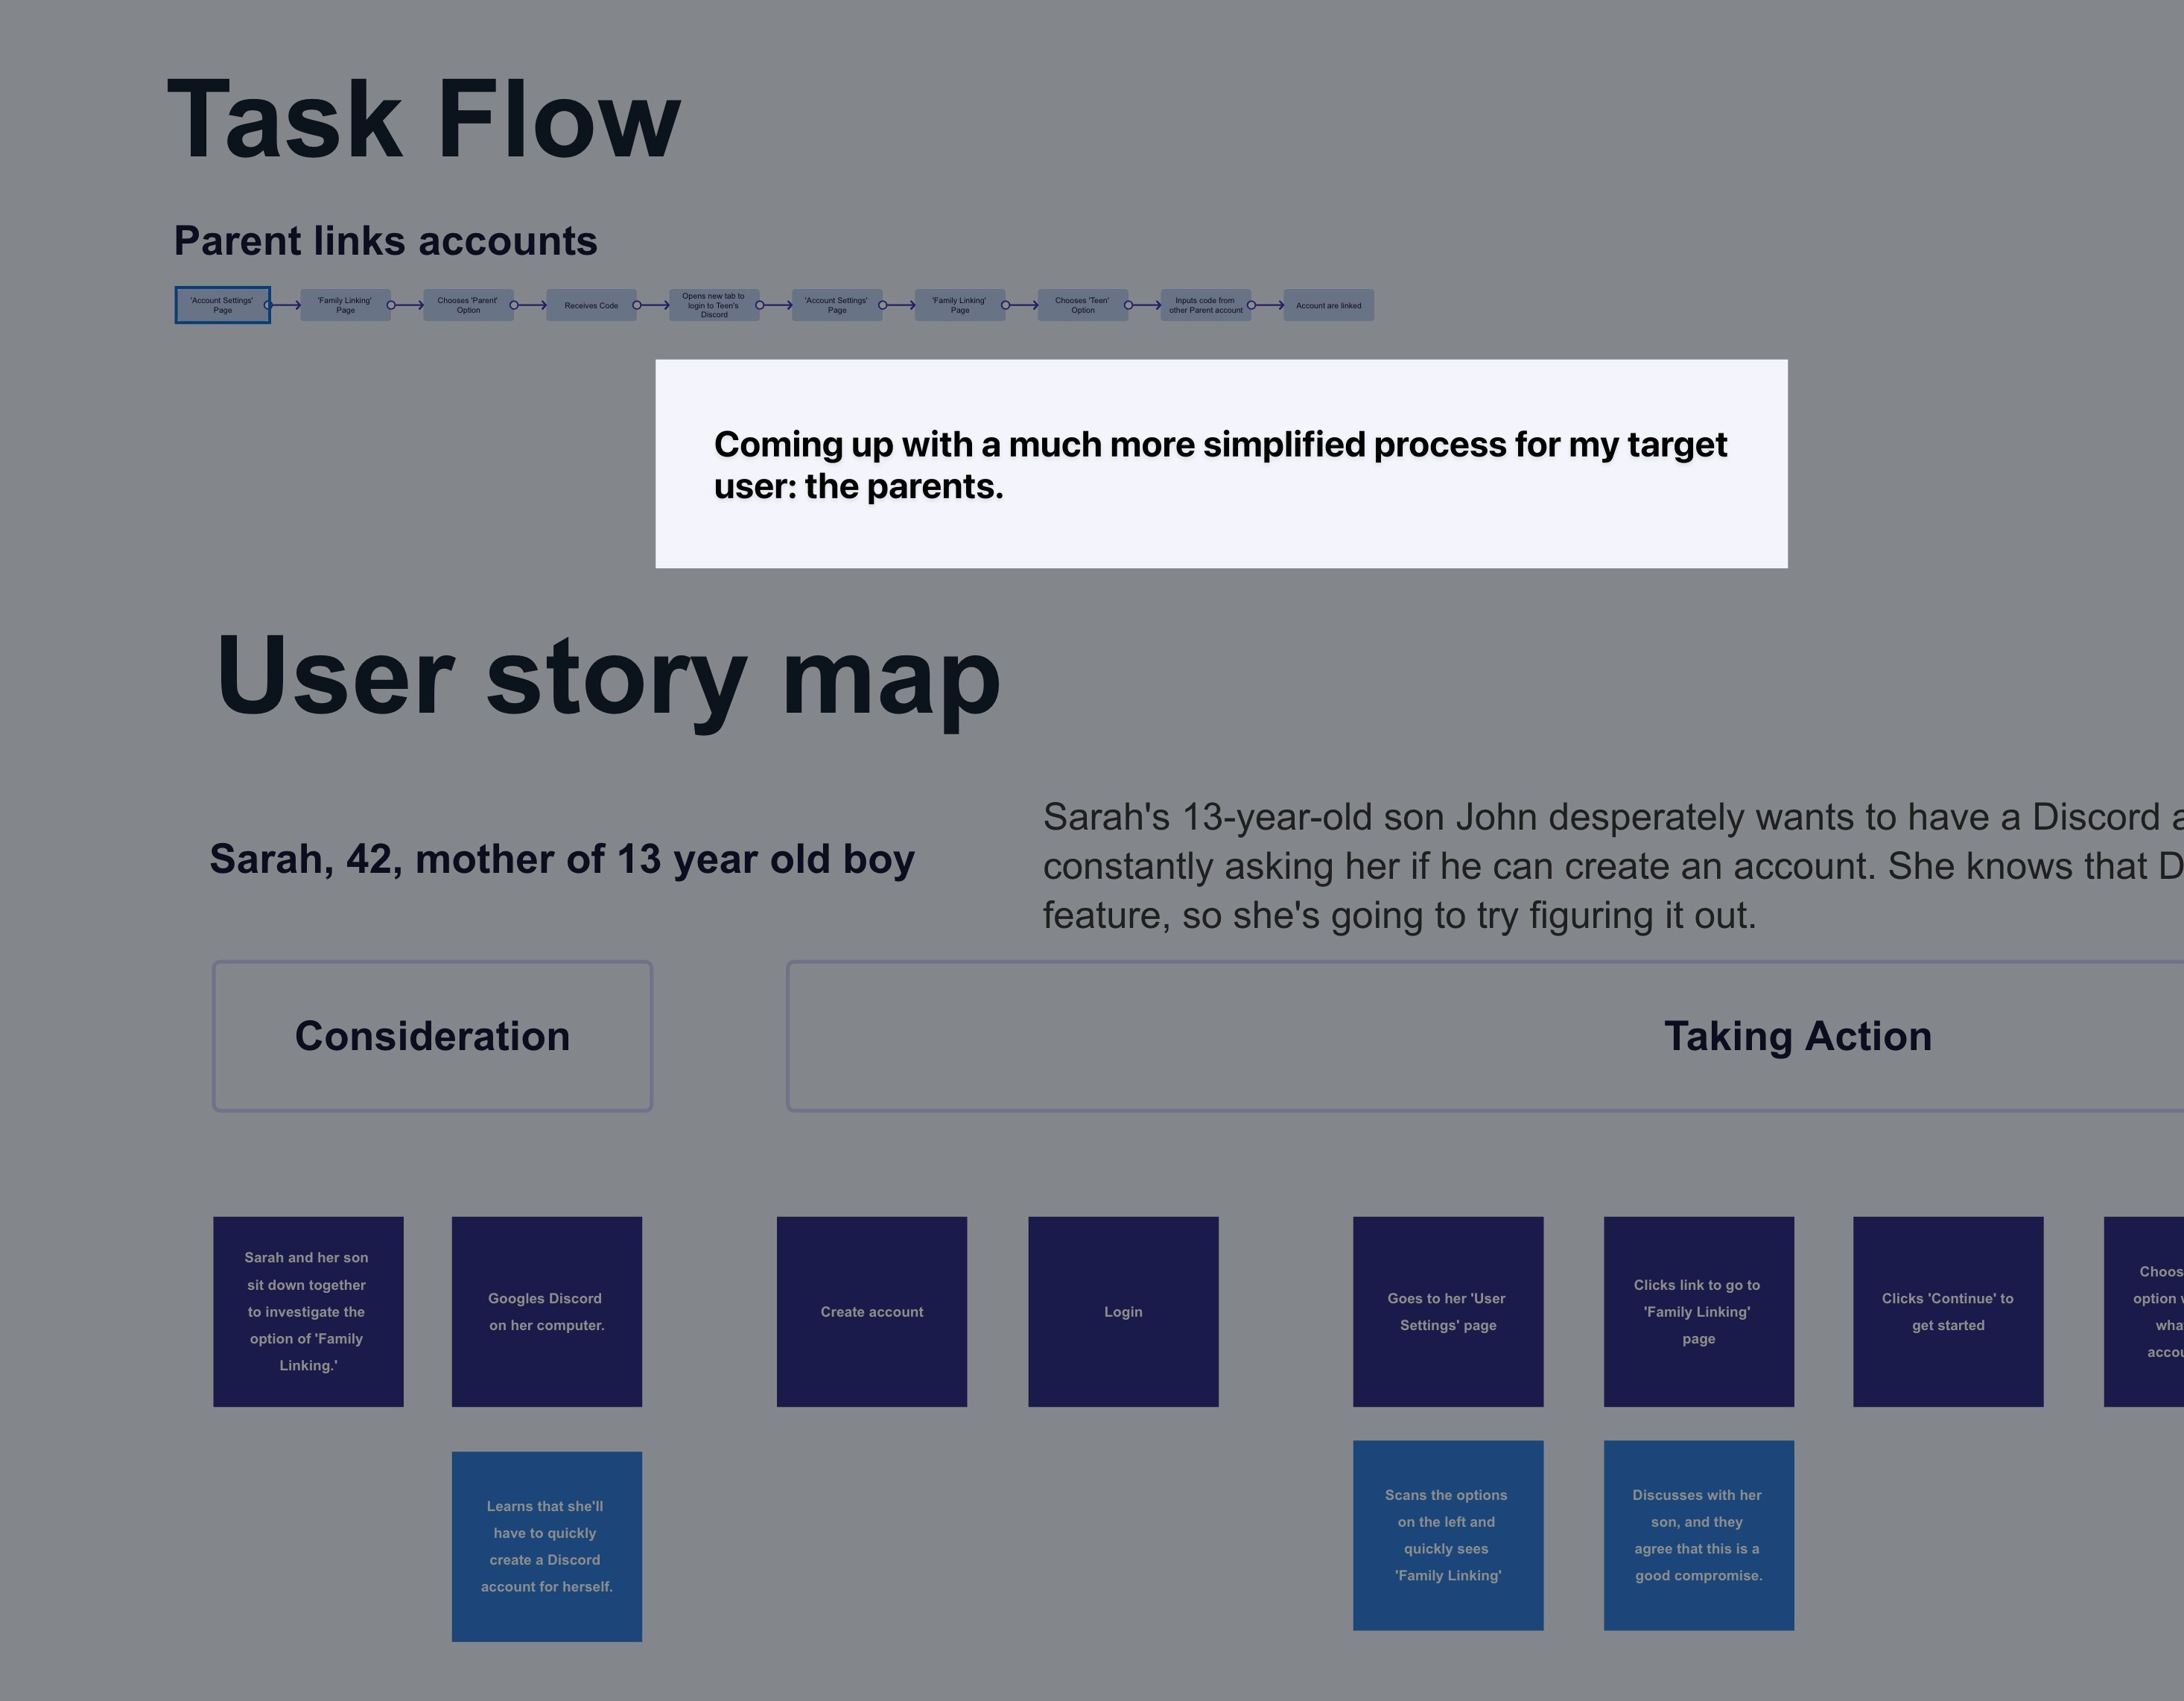Viewport: 2184px width, 1701px height.
Task: Click the white simplified process note card
Action: coord(1220,464)
